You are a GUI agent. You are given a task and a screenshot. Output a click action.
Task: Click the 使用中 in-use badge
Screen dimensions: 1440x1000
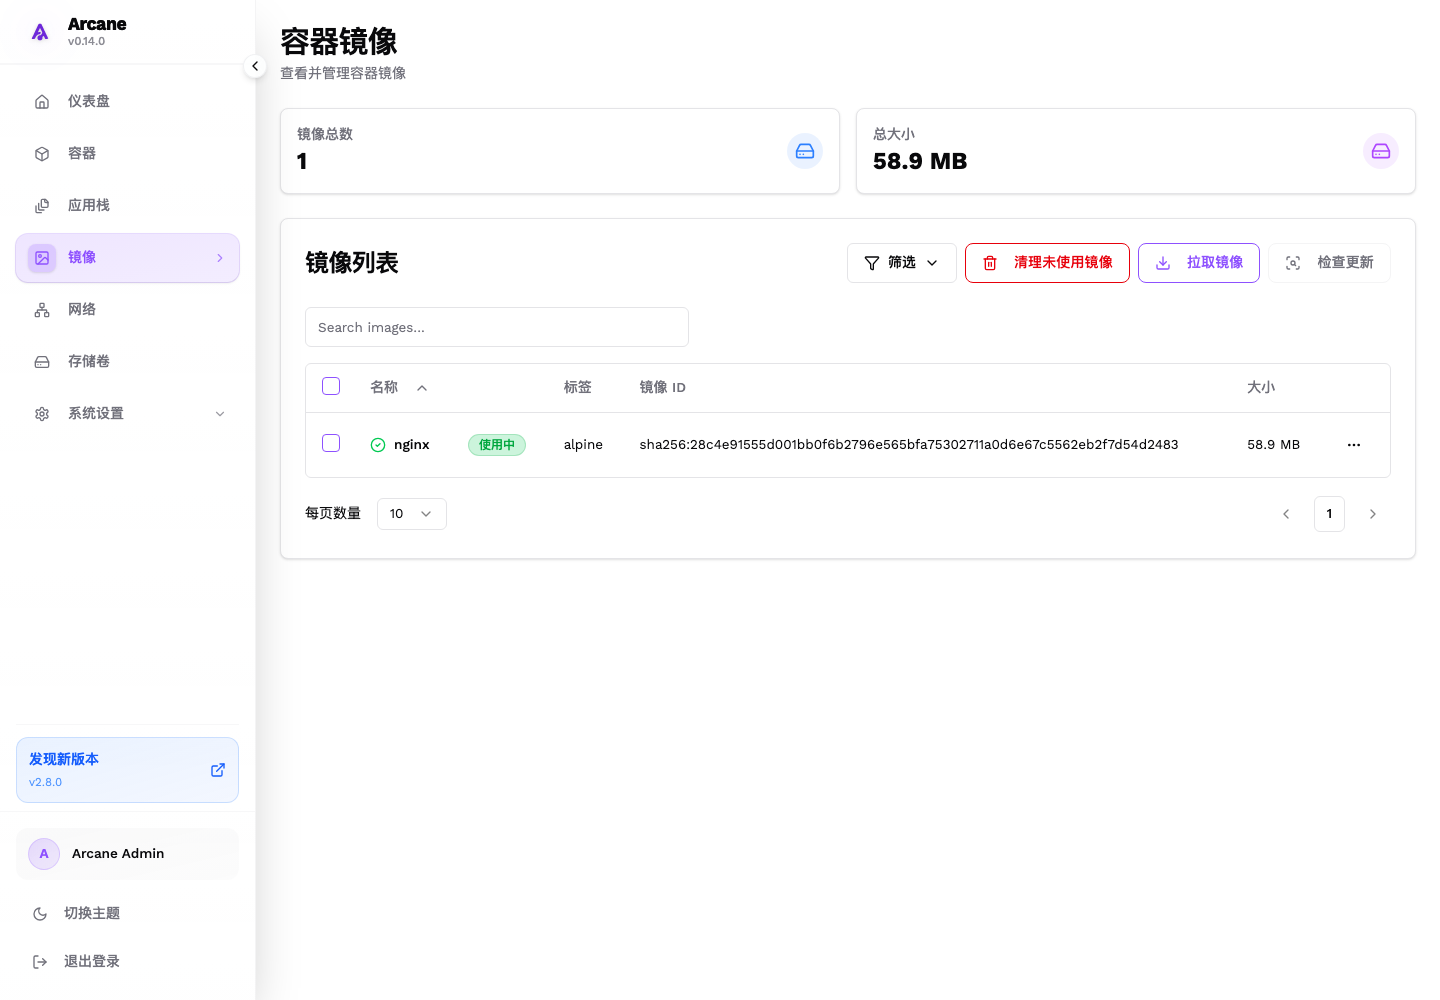pos(497,445)
